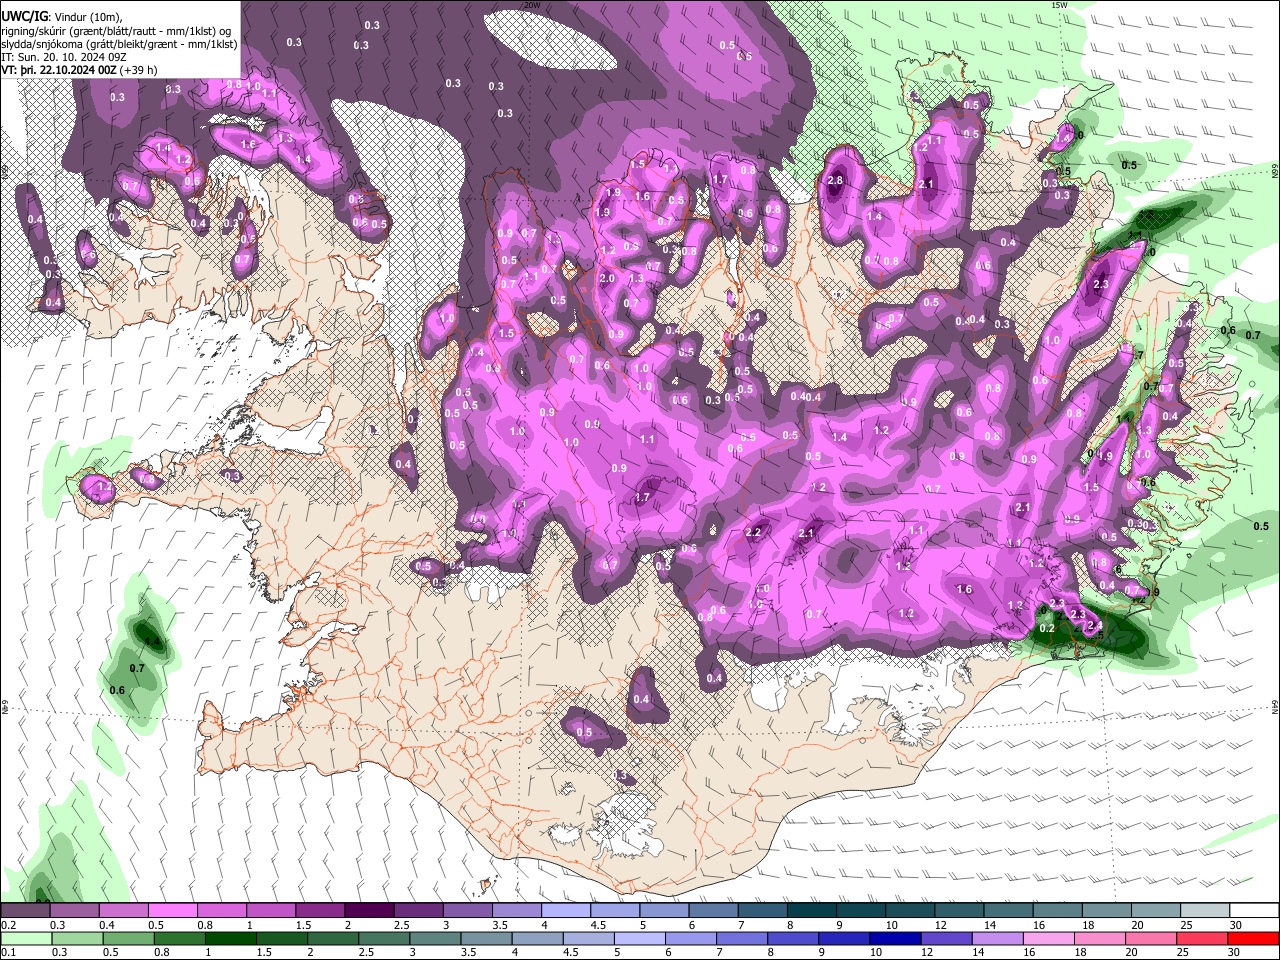Screen dimensions: 1280x960
Task: Pick the bright red swatch on the rain scale
Action: (x=1254, y=939)
